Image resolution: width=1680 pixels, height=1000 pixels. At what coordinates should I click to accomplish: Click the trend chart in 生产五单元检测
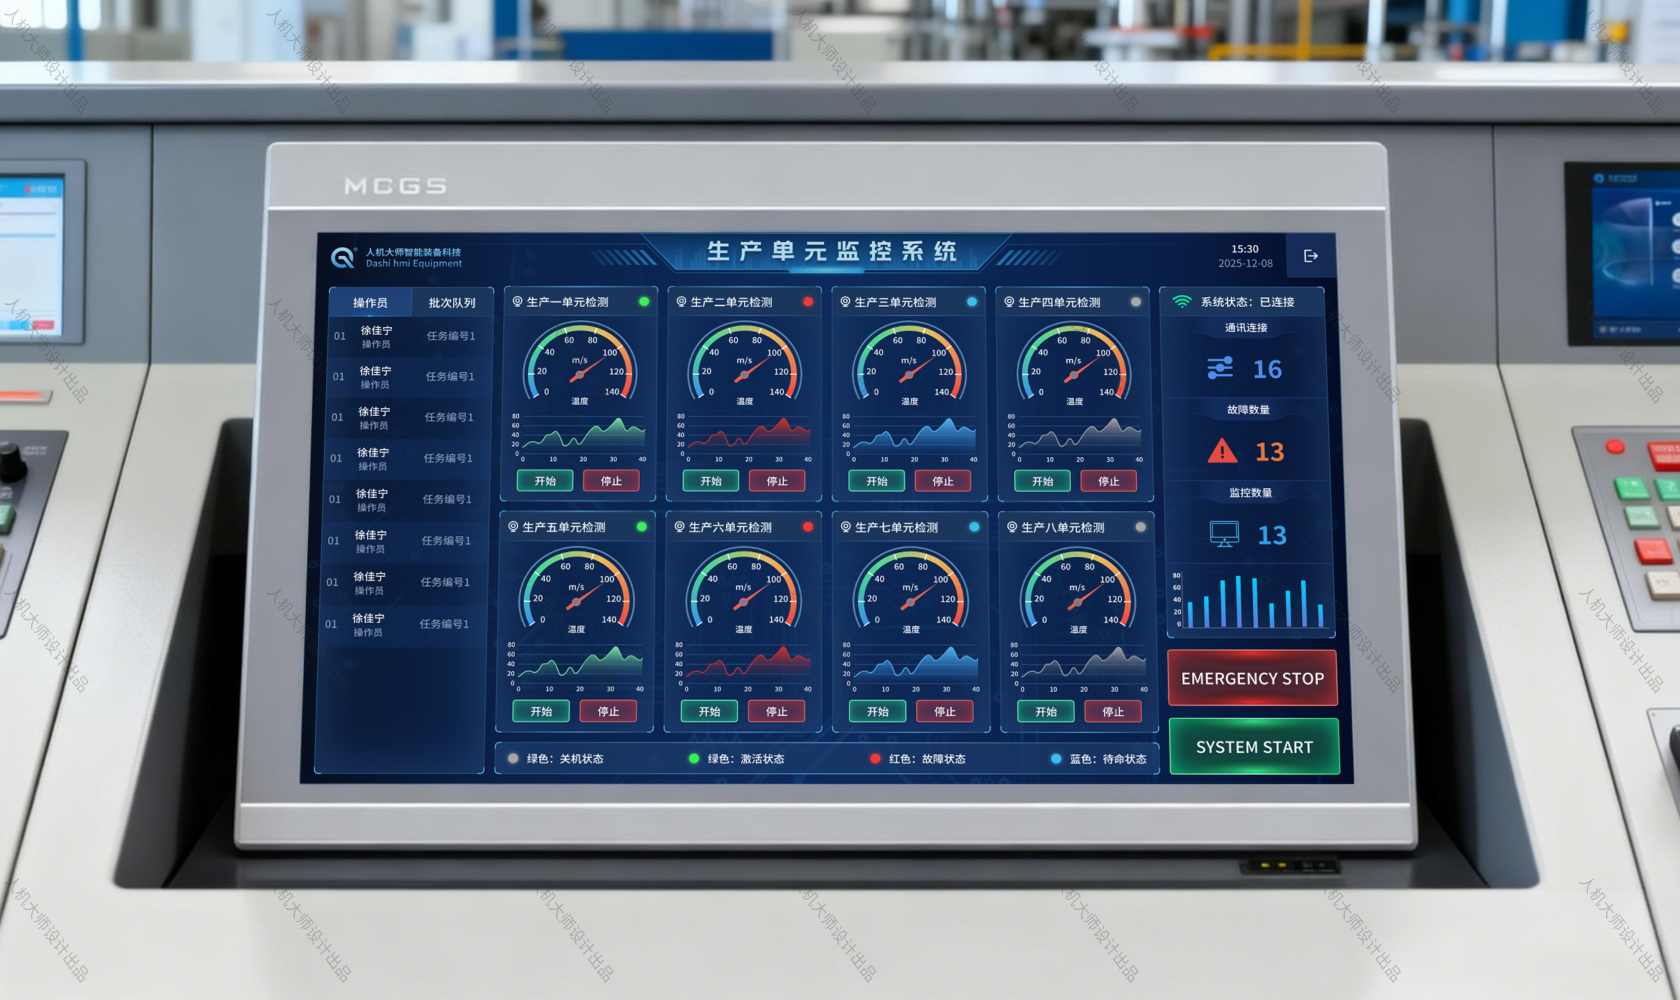tap(578, 665)
